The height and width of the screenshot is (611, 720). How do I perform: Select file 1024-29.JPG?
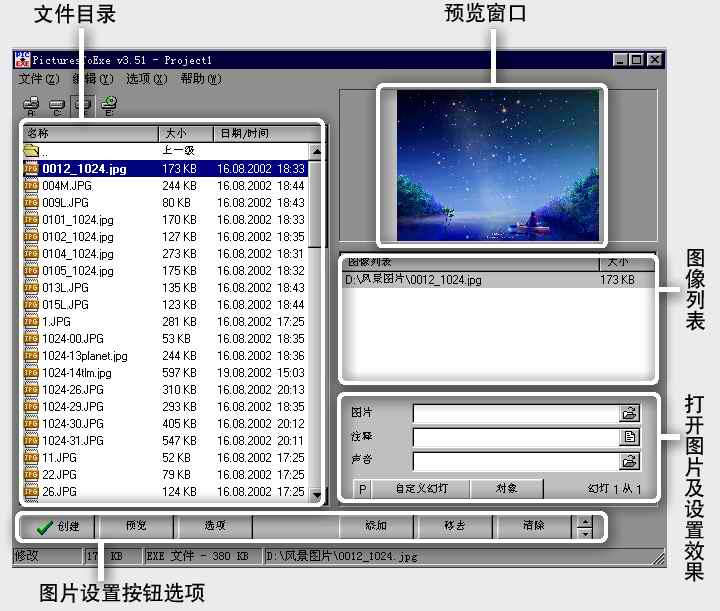pyautogui.click(x=166, y=406)
